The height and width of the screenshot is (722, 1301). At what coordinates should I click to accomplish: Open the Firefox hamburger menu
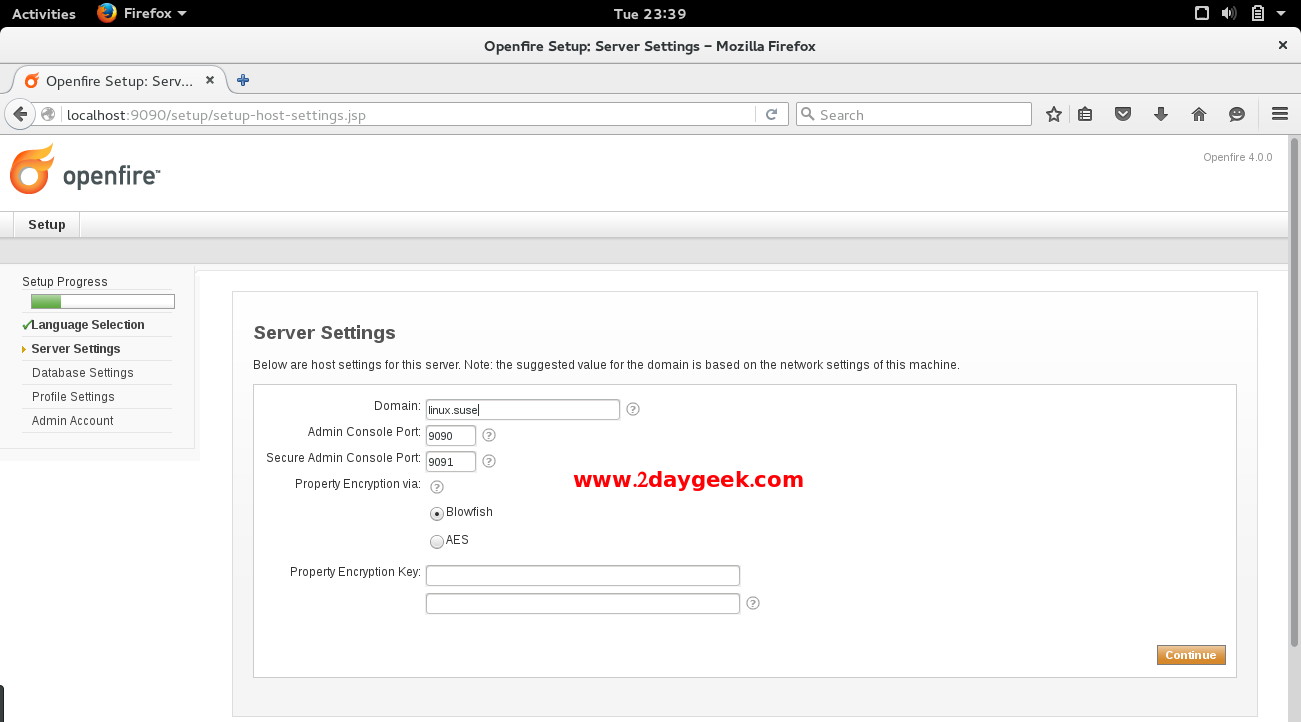point(1280,114)
